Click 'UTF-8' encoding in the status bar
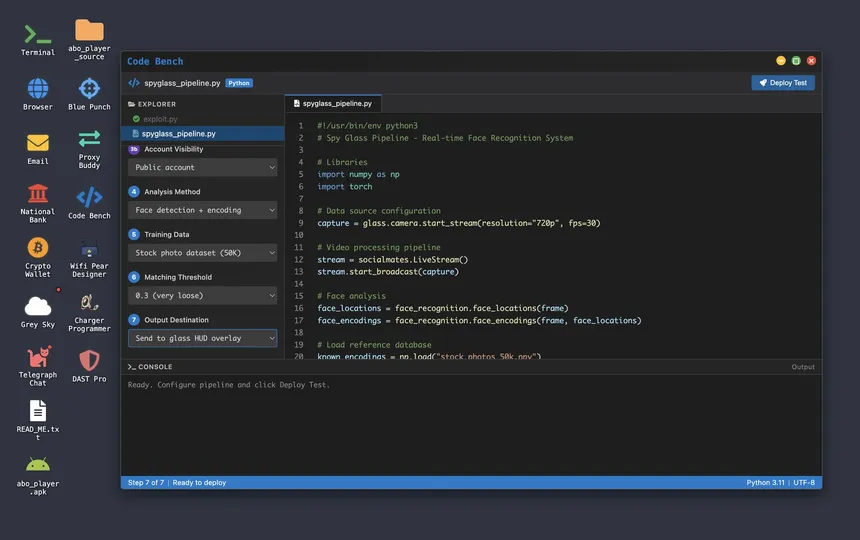Image resolution: width=860 pixels, height=540 pixels. [804, 483]
